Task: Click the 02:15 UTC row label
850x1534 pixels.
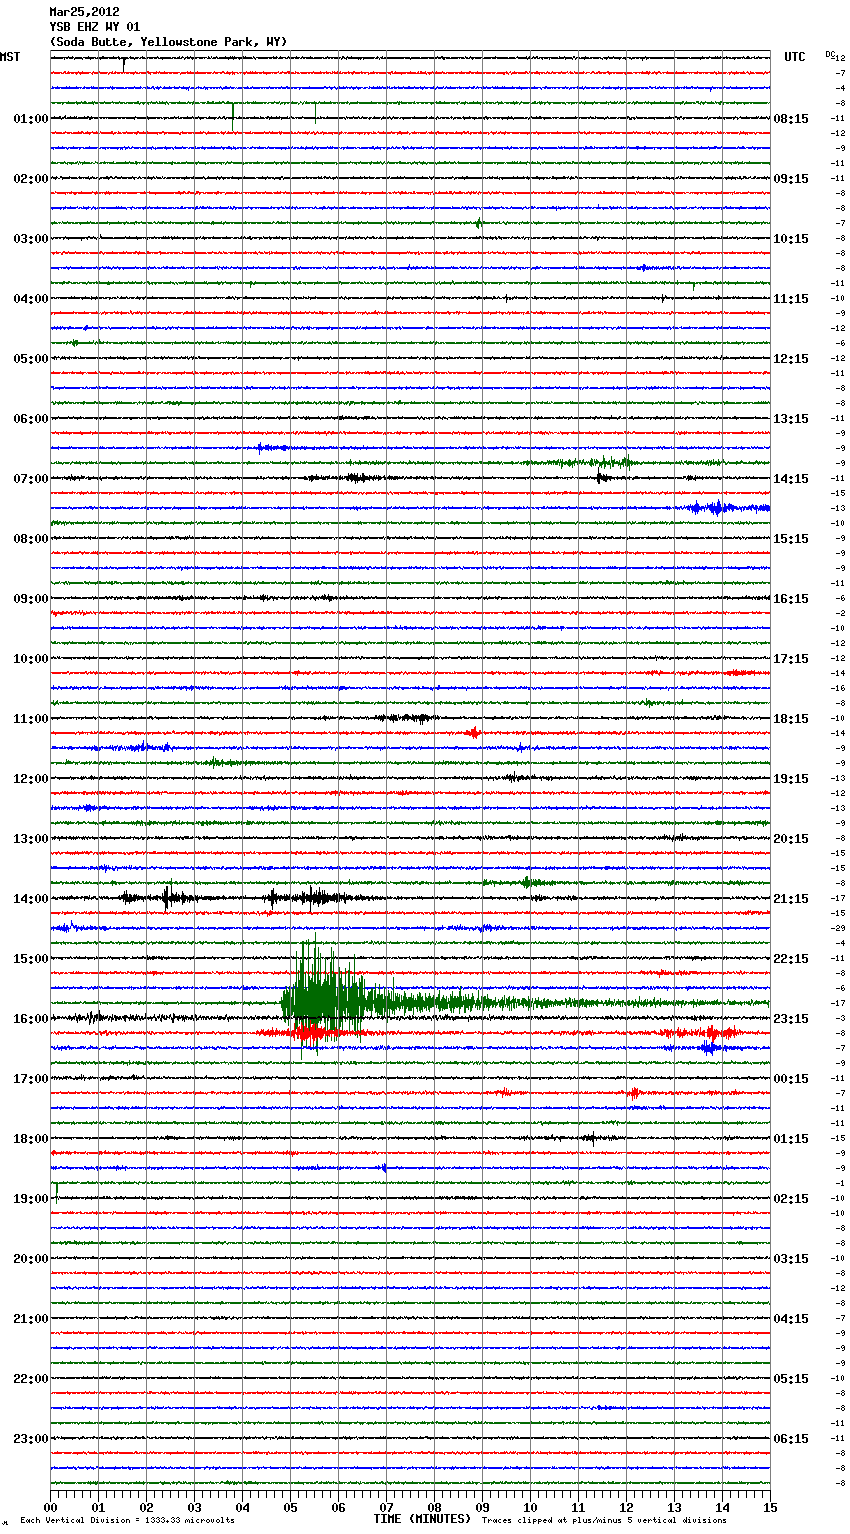Action: click(x=791, y=1199)
